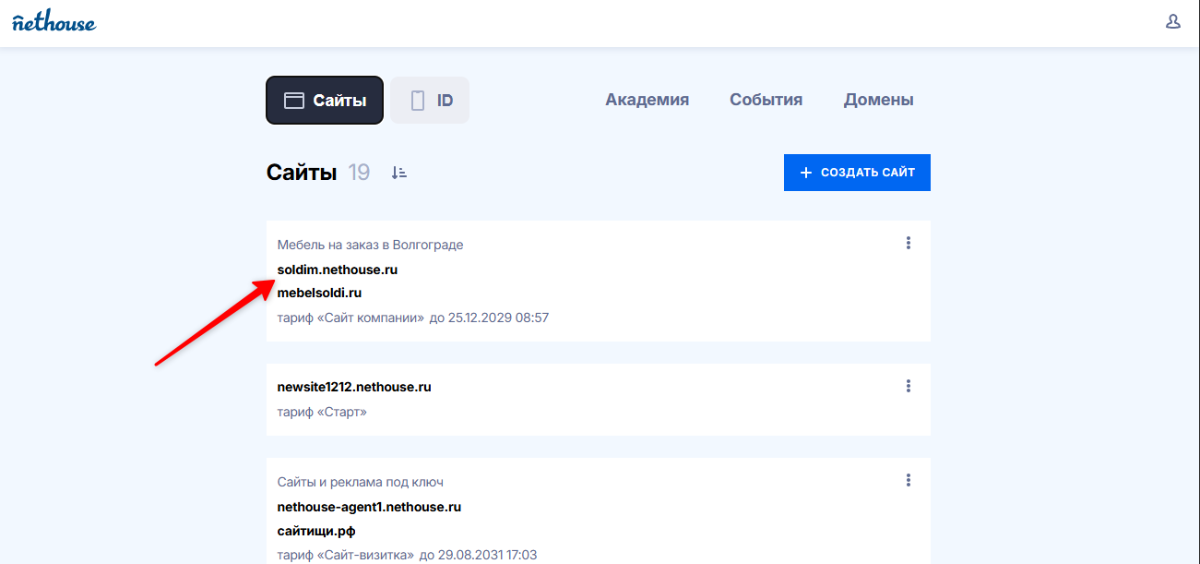Click the tariff text «Старт»
1200x564 pixels.
[322, 412]
